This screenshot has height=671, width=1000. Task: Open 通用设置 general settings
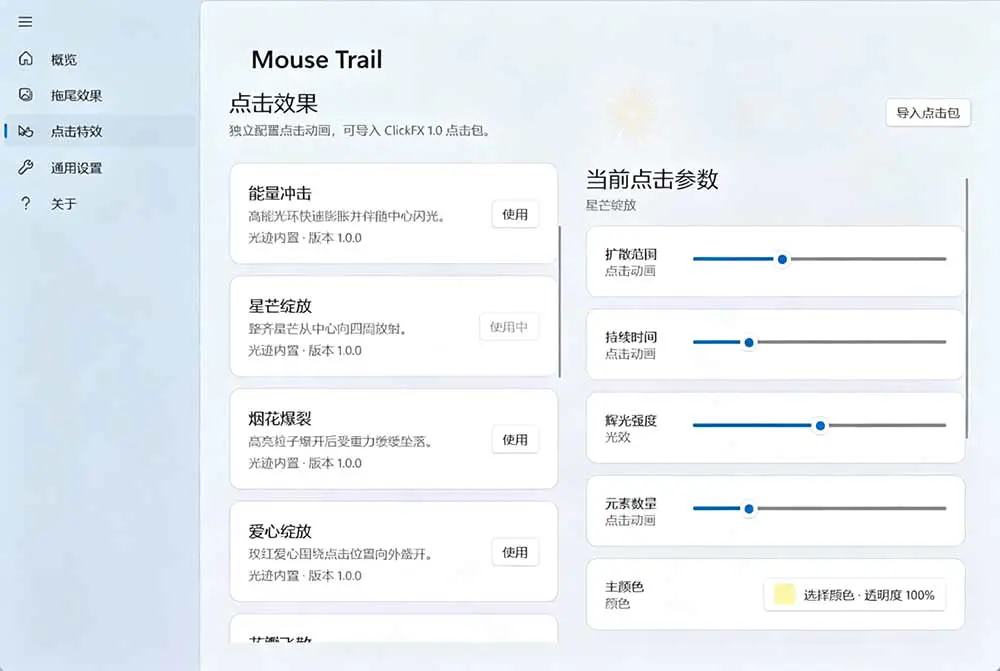click(x=100, y=168)
